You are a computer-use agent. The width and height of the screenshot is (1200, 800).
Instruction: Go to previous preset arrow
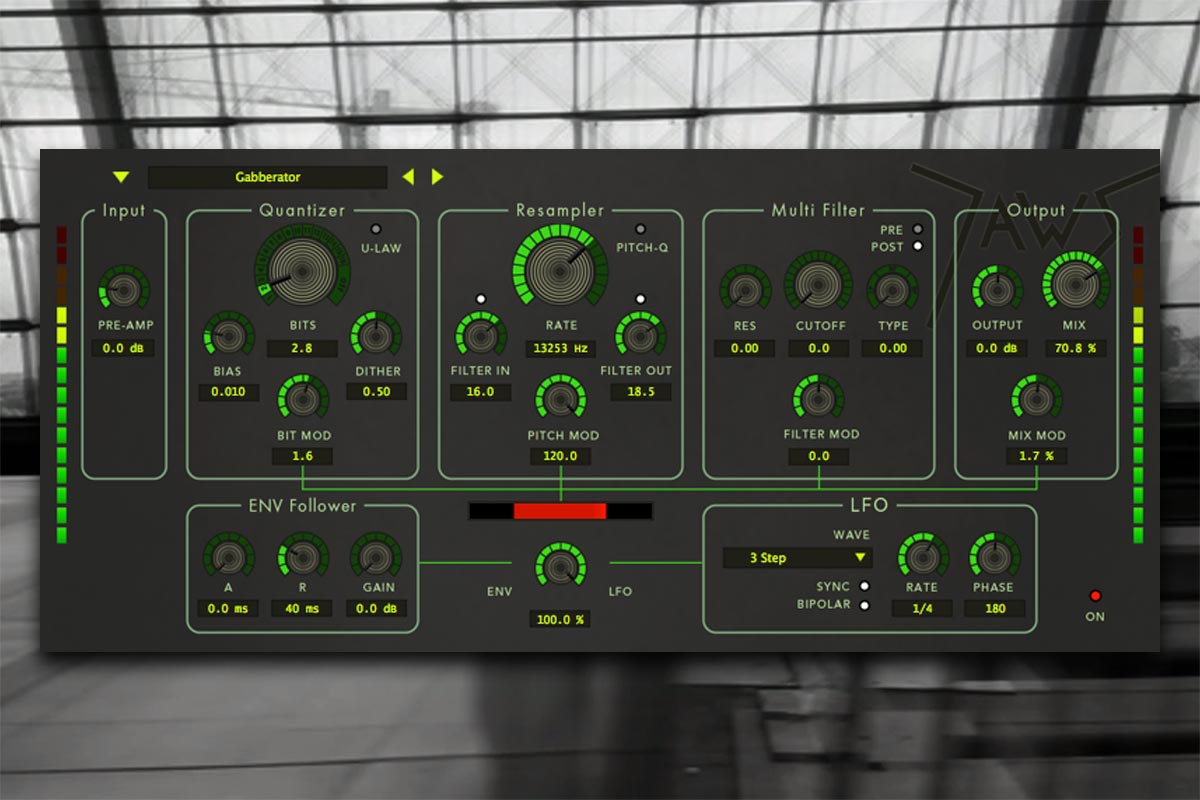407,177
